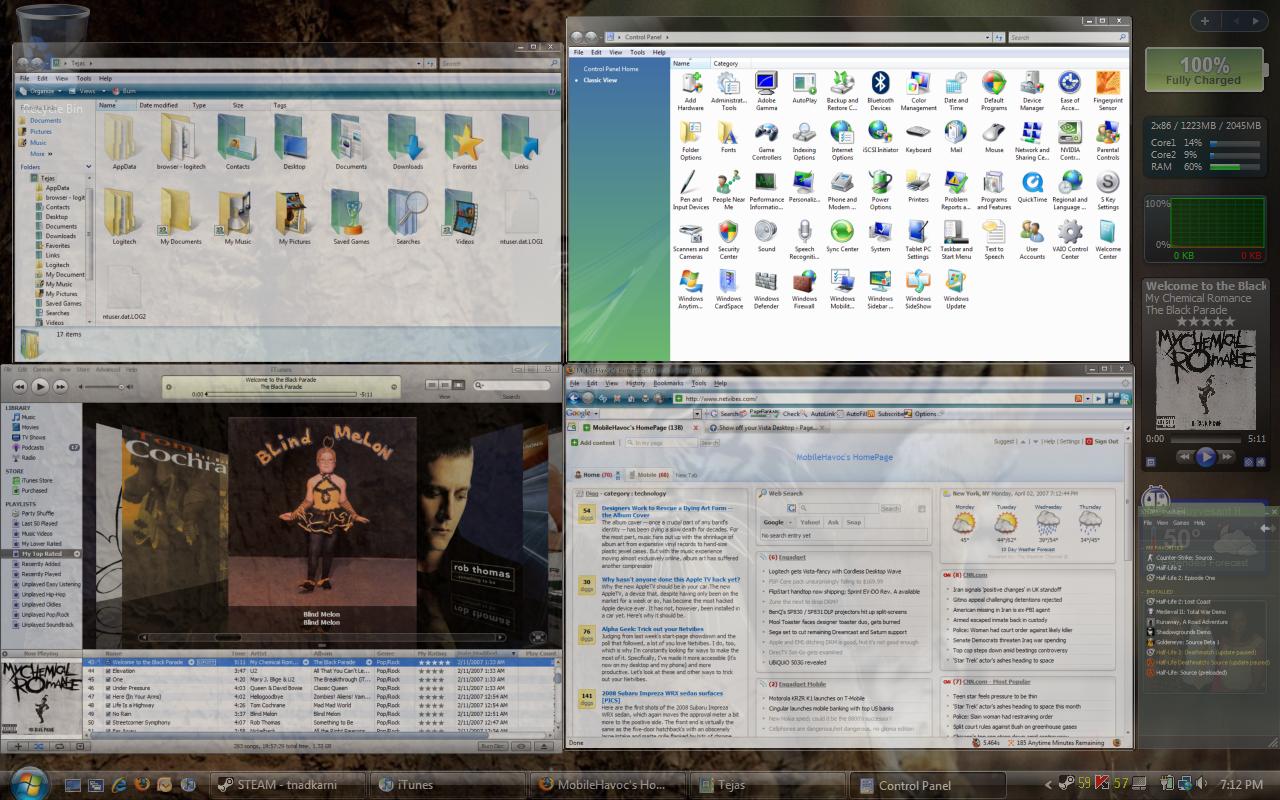Open iTunes search options magnifier dropdown
This screenshot has width=1280, height=800.
click(x=481, y=385)
